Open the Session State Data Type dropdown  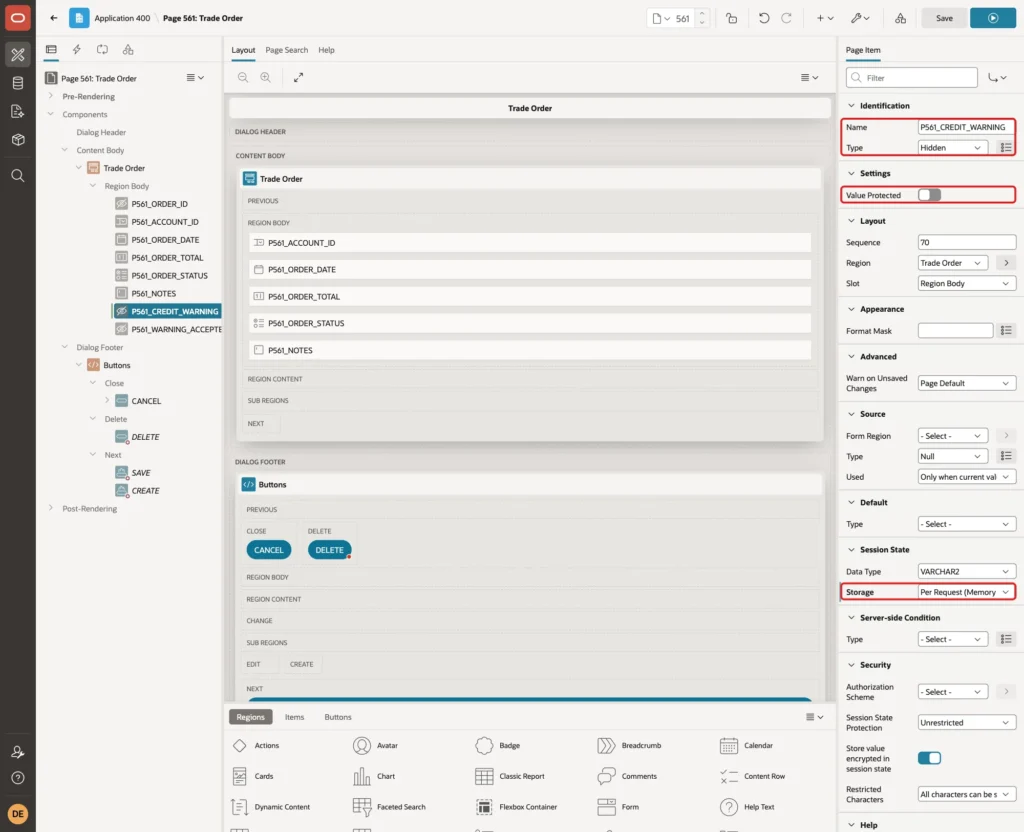tap(967, 571)
